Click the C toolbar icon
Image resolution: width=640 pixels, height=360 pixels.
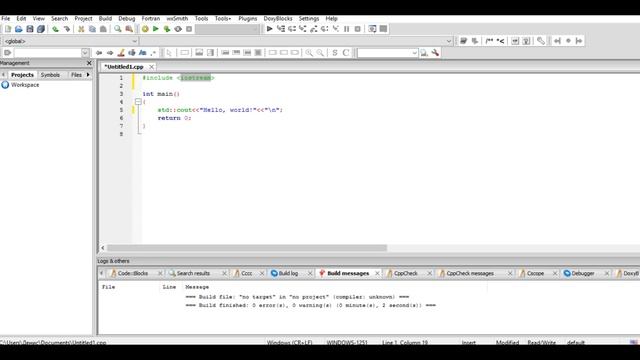click(346, 53)
